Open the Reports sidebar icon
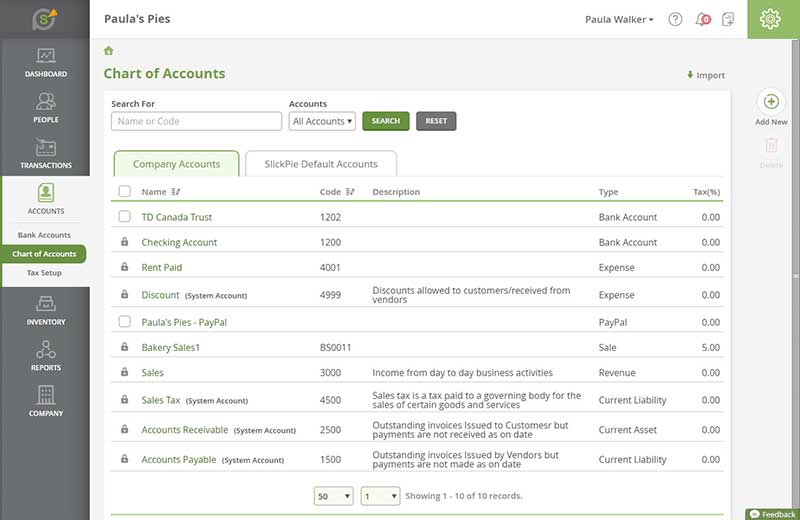This screenshot has height=520, width=800. coord(45,352)
